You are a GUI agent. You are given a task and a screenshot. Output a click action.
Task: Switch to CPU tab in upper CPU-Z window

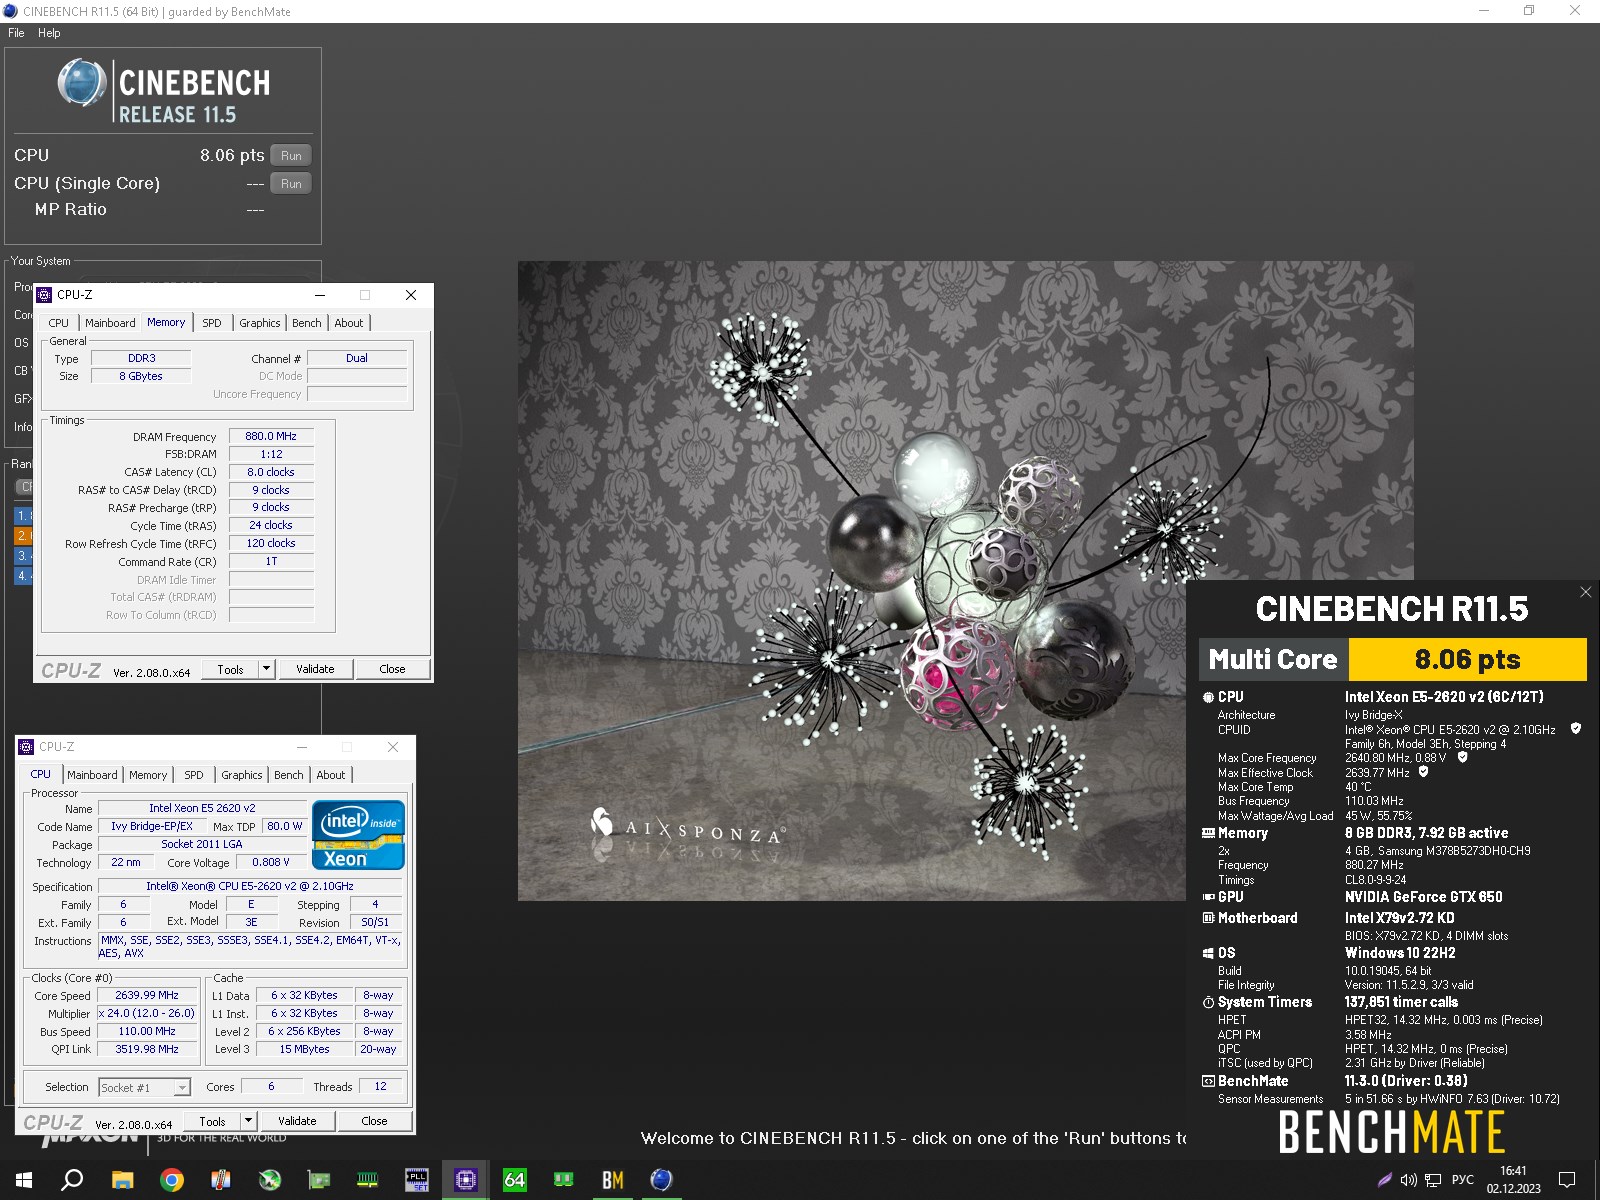59,323
